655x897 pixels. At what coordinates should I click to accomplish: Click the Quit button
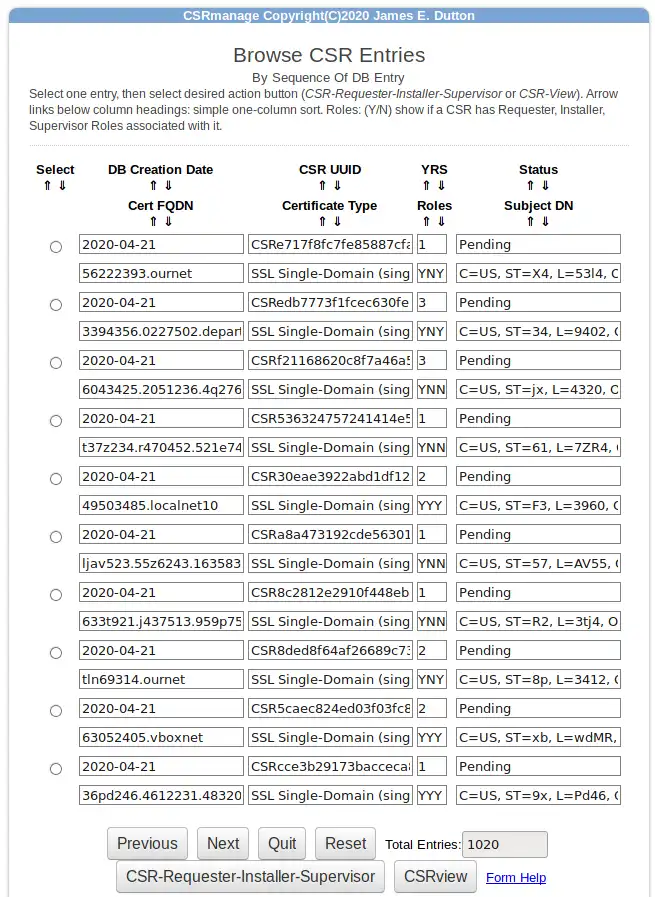pos(282,843)
